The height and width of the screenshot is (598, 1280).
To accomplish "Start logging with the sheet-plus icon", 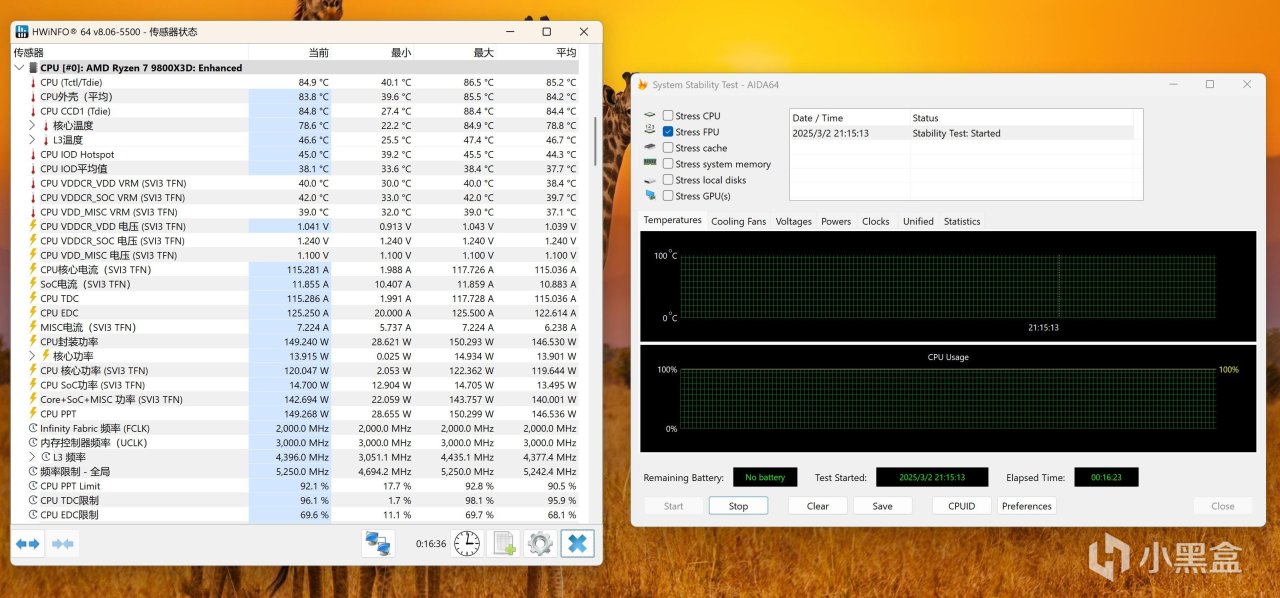I will [x=503, y=544].
